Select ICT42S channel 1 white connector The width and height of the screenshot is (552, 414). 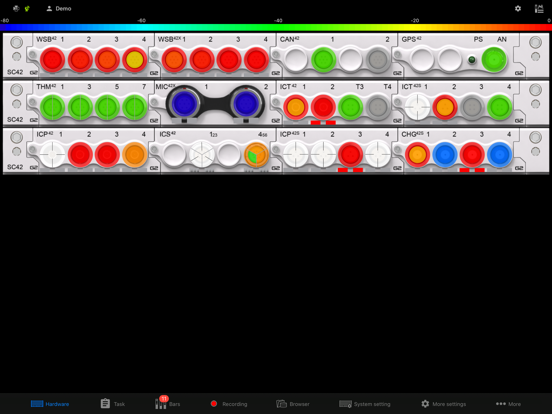pyautogui.click(x=418, y=107)
